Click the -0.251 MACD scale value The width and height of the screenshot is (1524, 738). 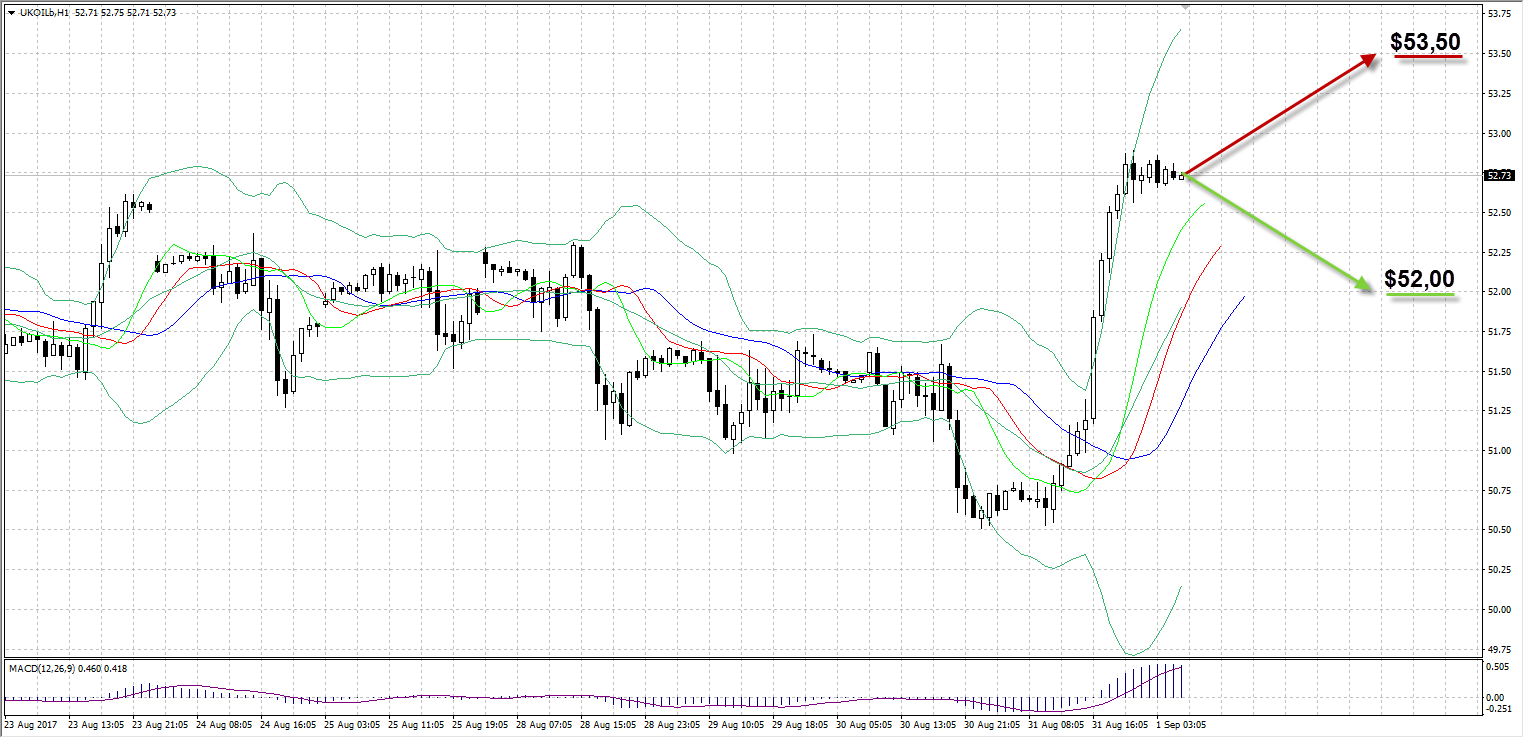tap(1499, 708)
